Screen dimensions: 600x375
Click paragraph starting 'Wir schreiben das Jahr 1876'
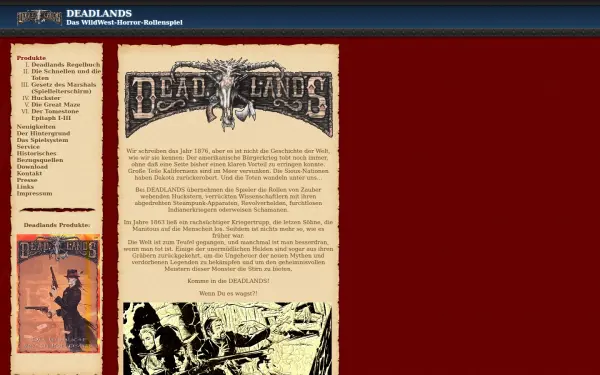tap(228, 164)
